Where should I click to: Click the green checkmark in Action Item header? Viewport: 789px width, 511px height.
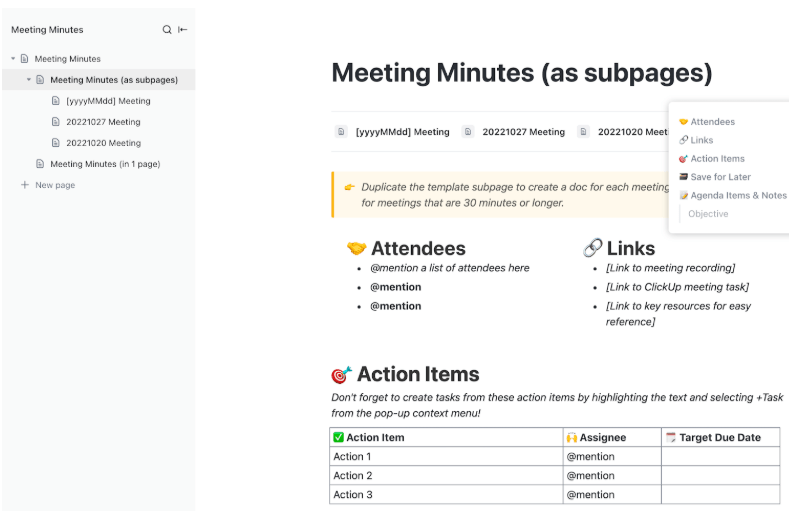338,437
